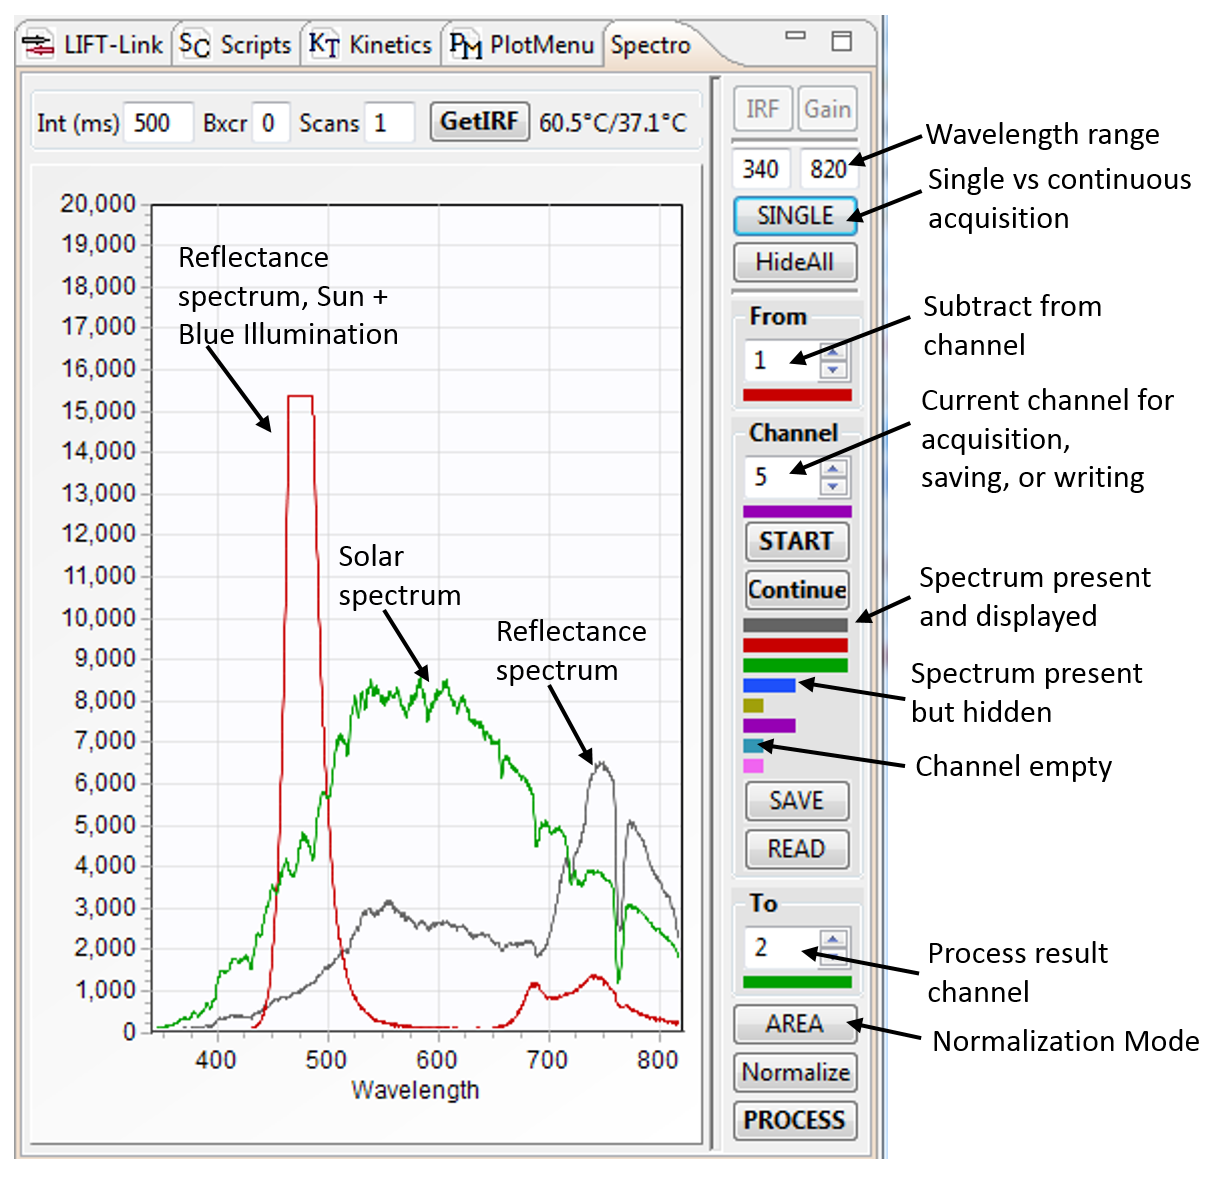This screenshot has width=1219, height=1180.
Task: Toggle SINGLE acquisition mode button
Action: pos(795,216)
